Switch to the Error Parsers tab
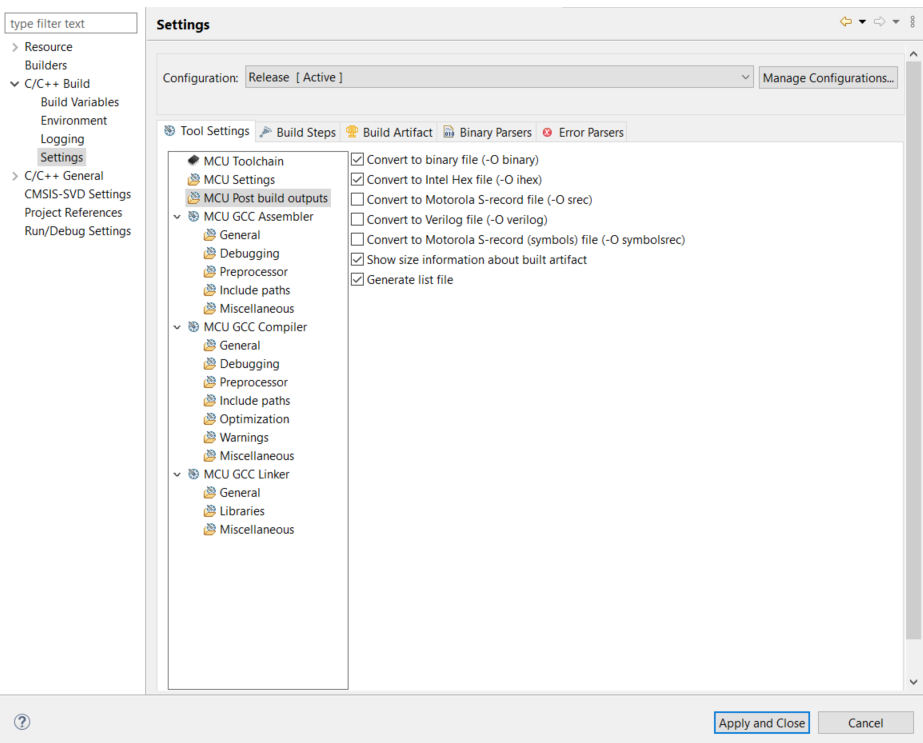 [x=583, y=132]
